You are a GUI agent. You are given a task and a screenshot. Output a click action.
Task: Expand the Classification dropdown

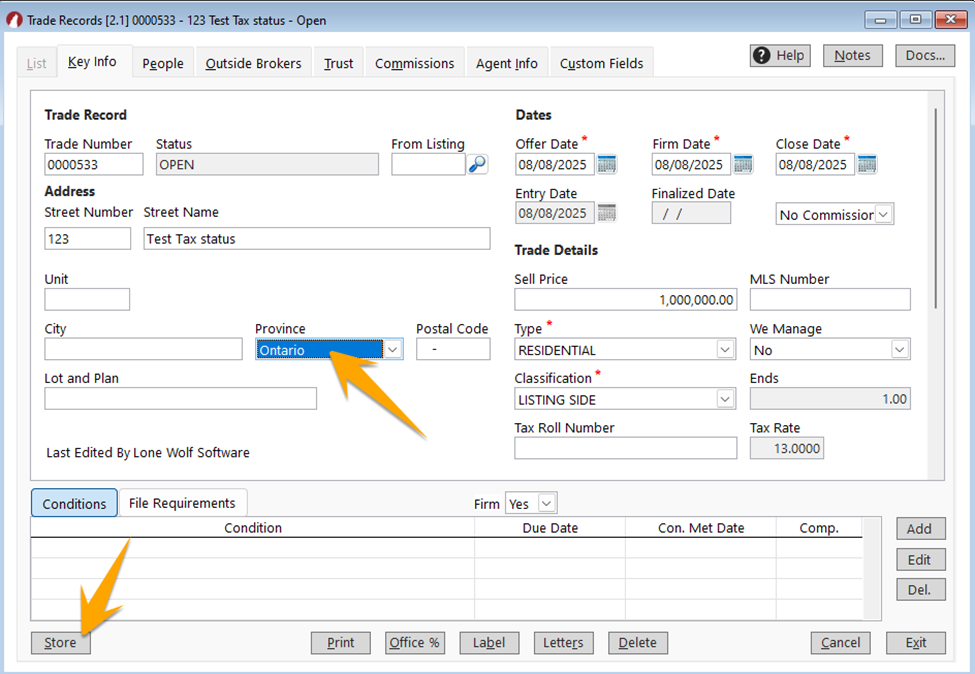pyautogui.click(x=727, y=399)
